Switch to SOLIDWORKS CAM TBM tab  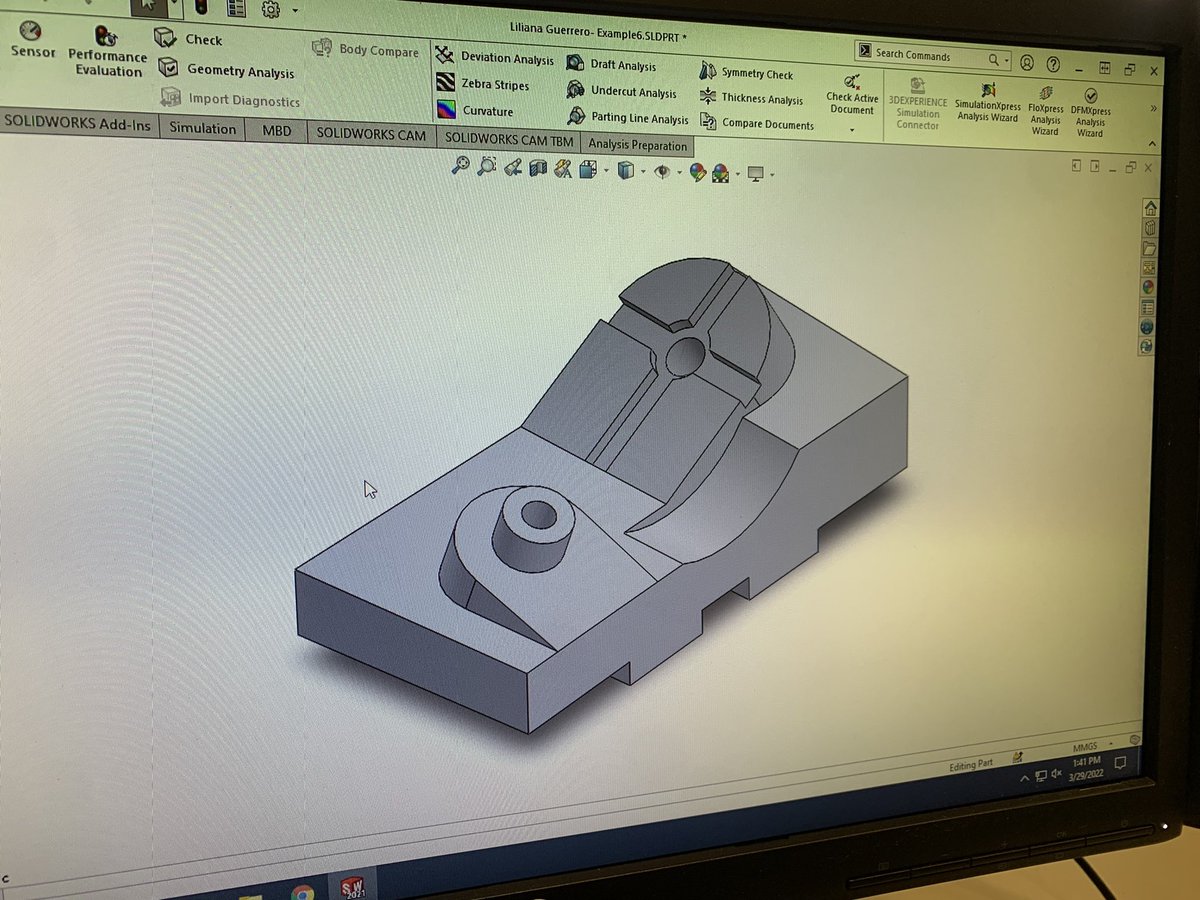pyautogui.click(x=509, y=139)
